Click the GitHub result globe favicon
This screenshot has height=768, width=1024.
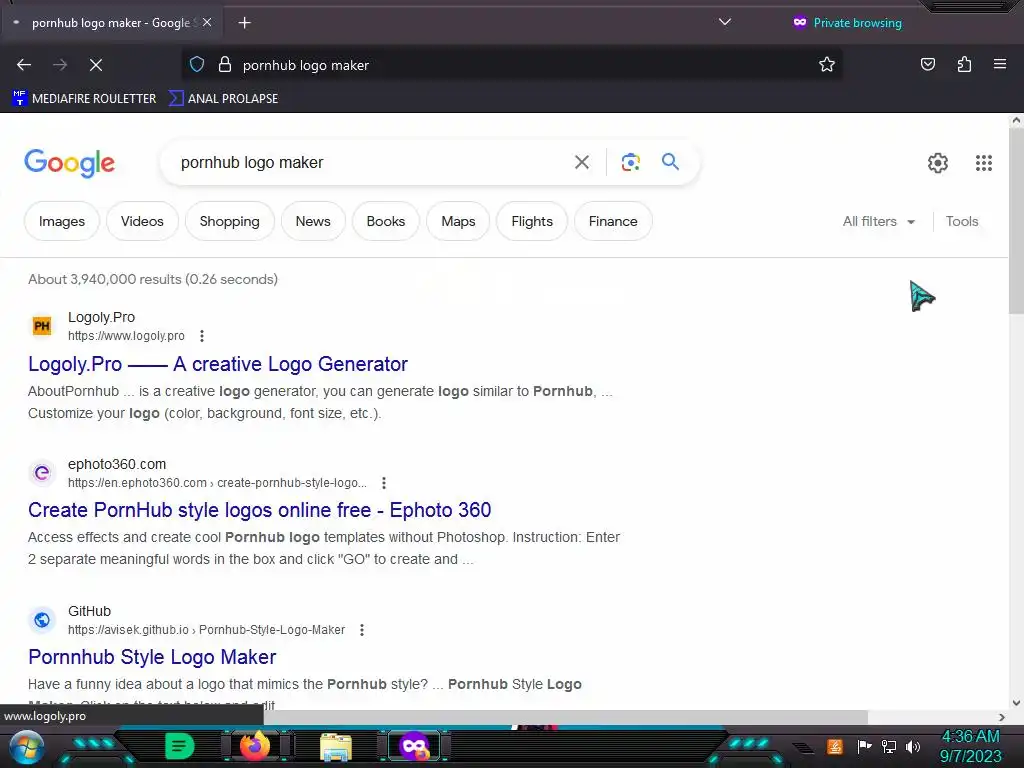(x=42, y=619)
